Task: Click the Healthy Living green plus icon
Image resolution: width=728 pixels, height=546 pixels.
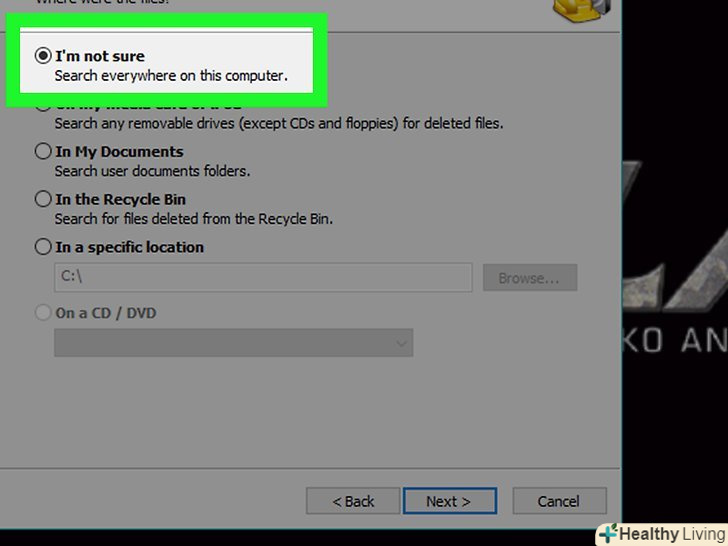Action: coord(608,533)
